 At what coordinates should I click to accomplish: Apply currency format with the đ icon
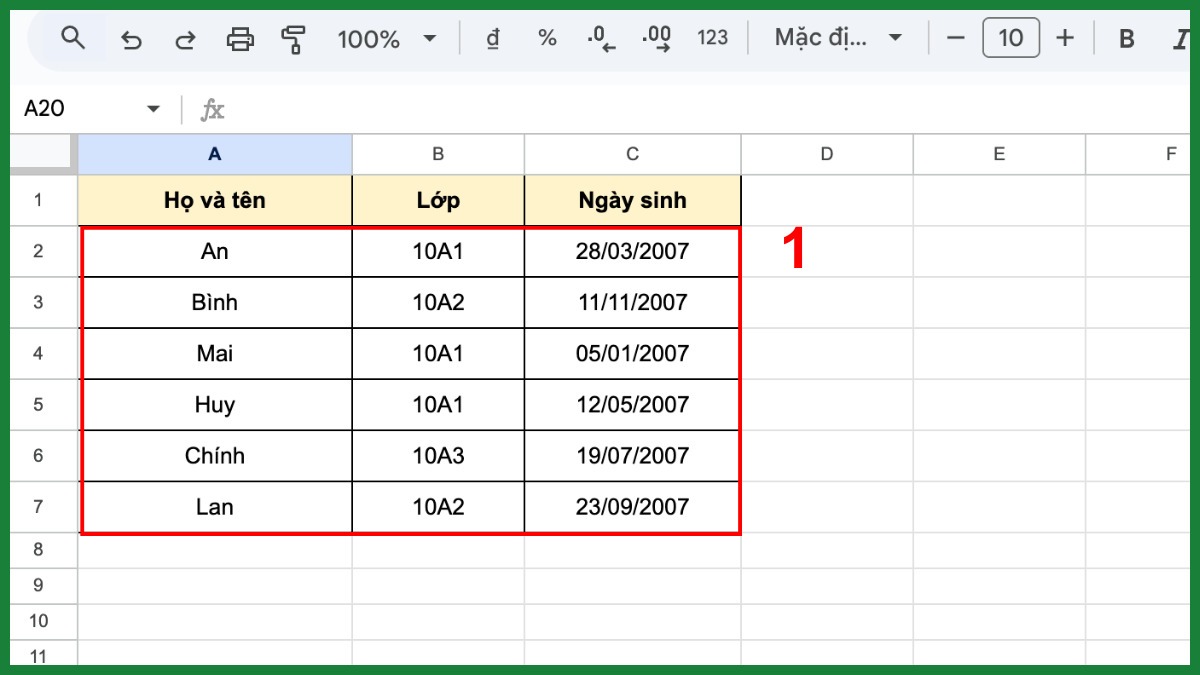(492, 37)
